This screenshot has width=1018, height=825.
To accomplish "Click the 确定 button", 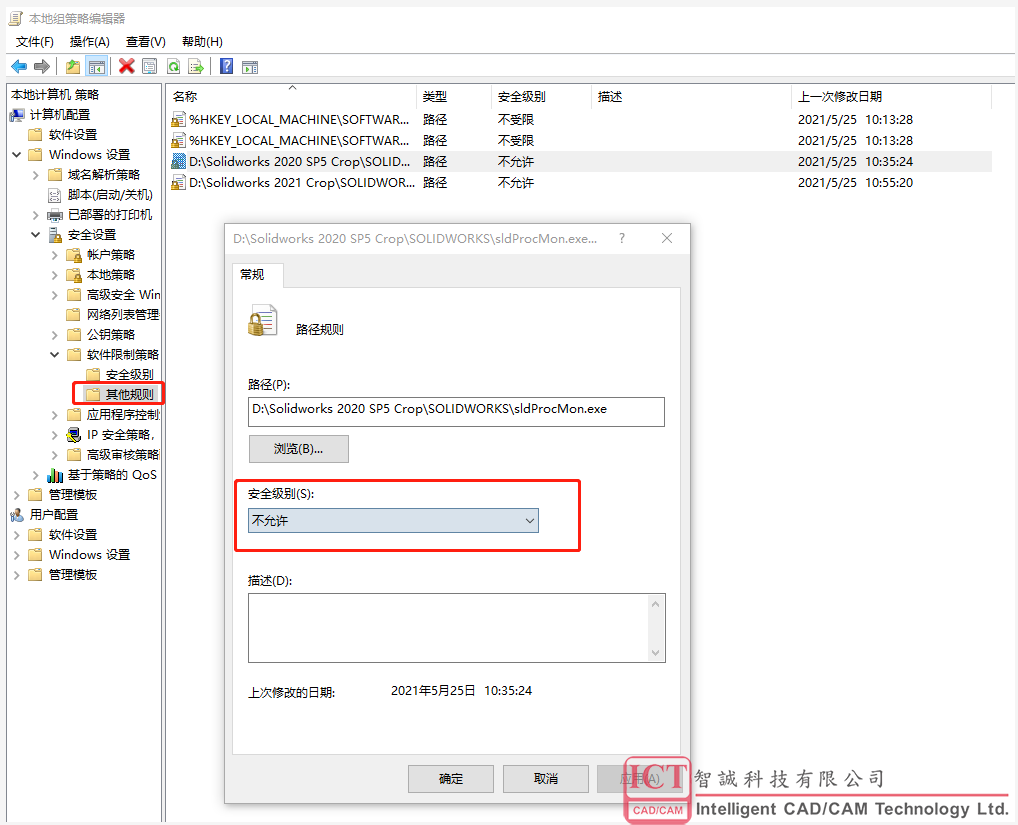I will [451, 779].
